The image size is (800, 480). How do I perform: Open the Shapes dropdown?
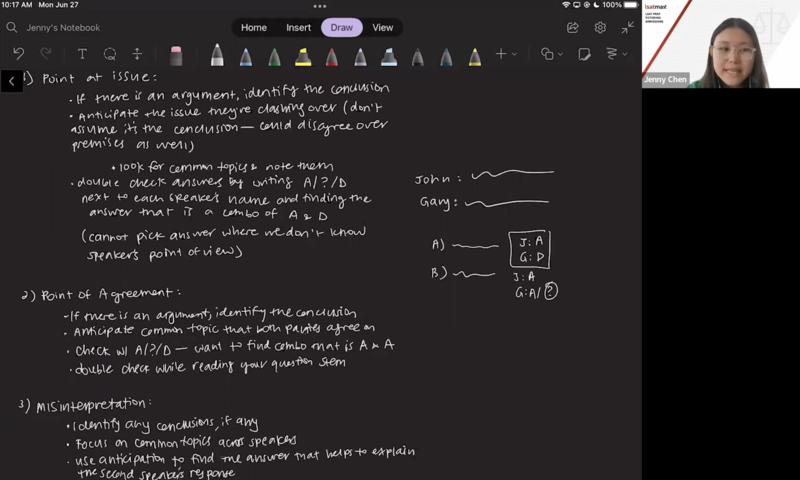tap(551, 54)
